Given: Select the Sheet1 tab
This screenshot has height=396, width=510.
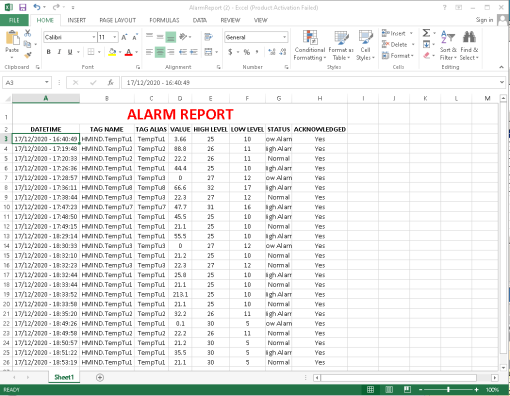Looking at the screenshot, I should coord(64,377).
